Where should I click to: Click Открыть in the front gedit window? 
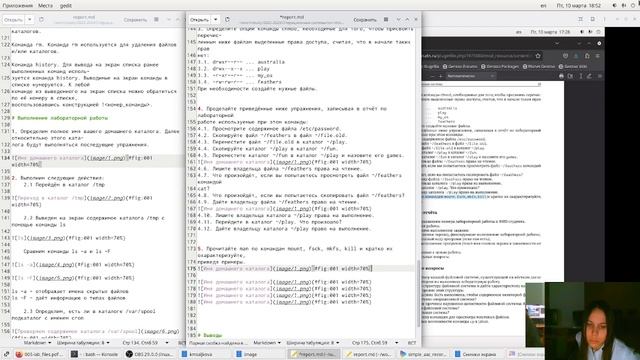click(x=199, y=20)
